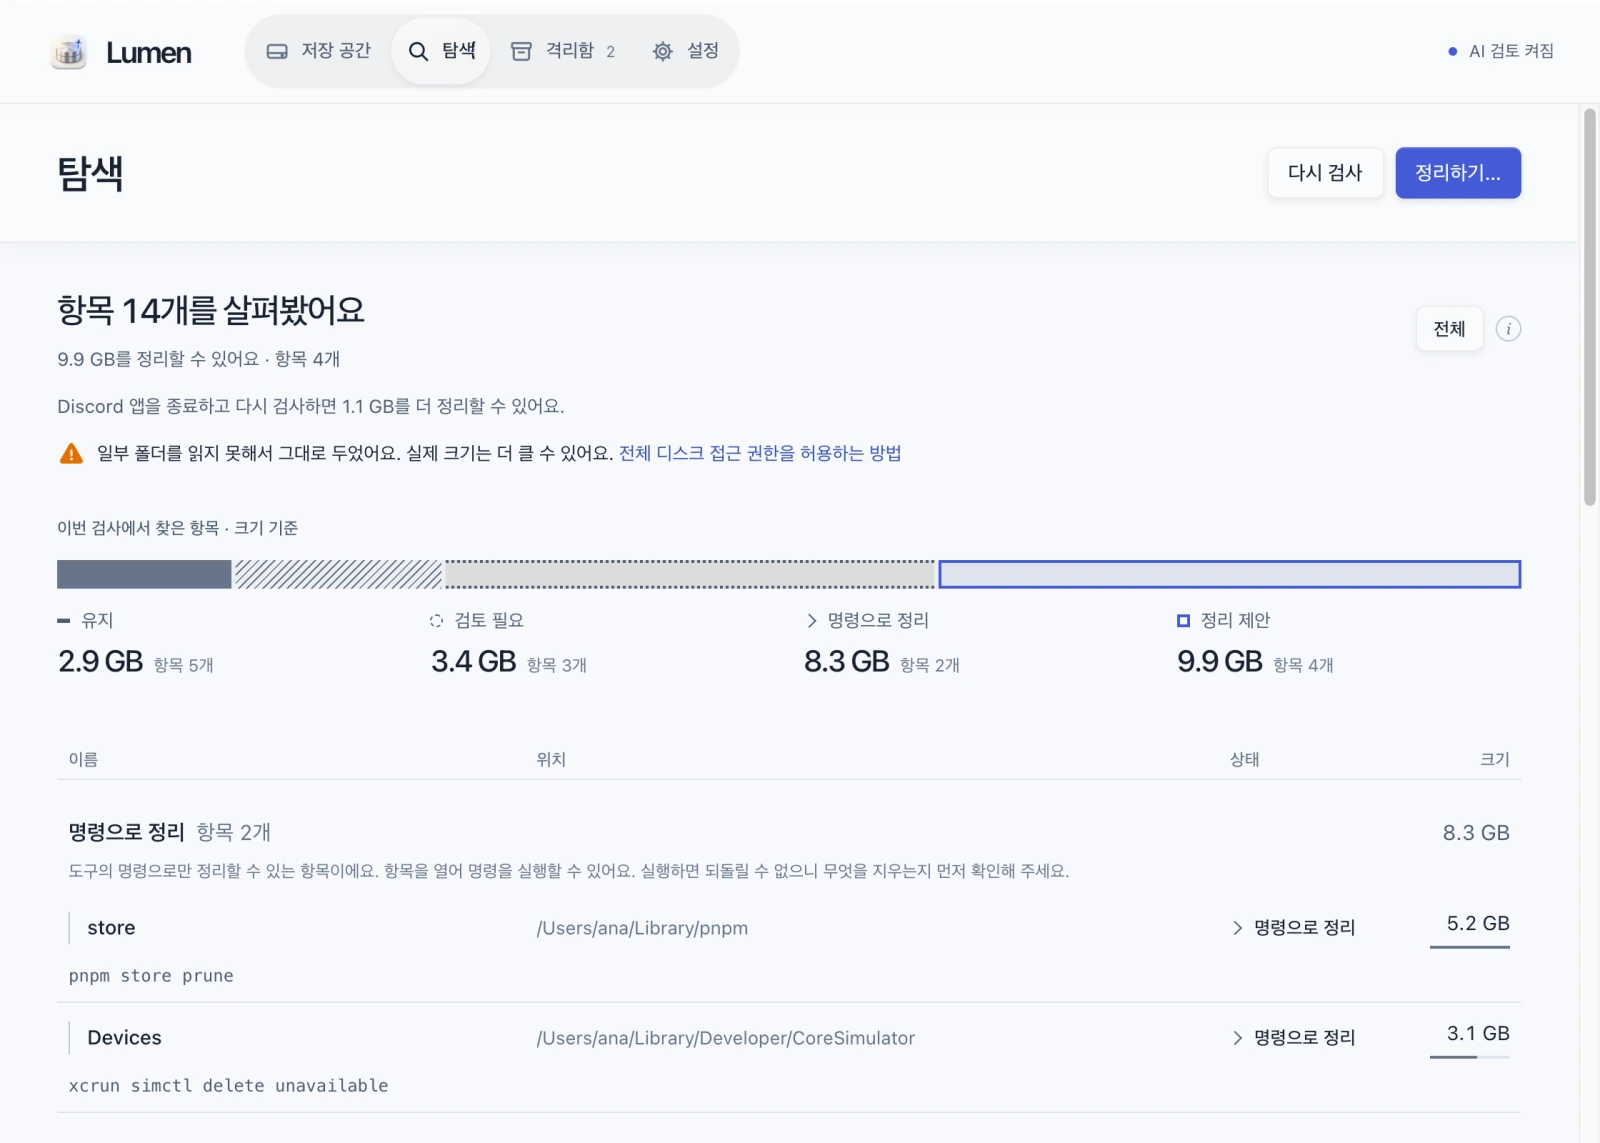Viewport: 1600px width, 1143px height.
Task: Go to the 설정 tab
Action: click(685, 51)
